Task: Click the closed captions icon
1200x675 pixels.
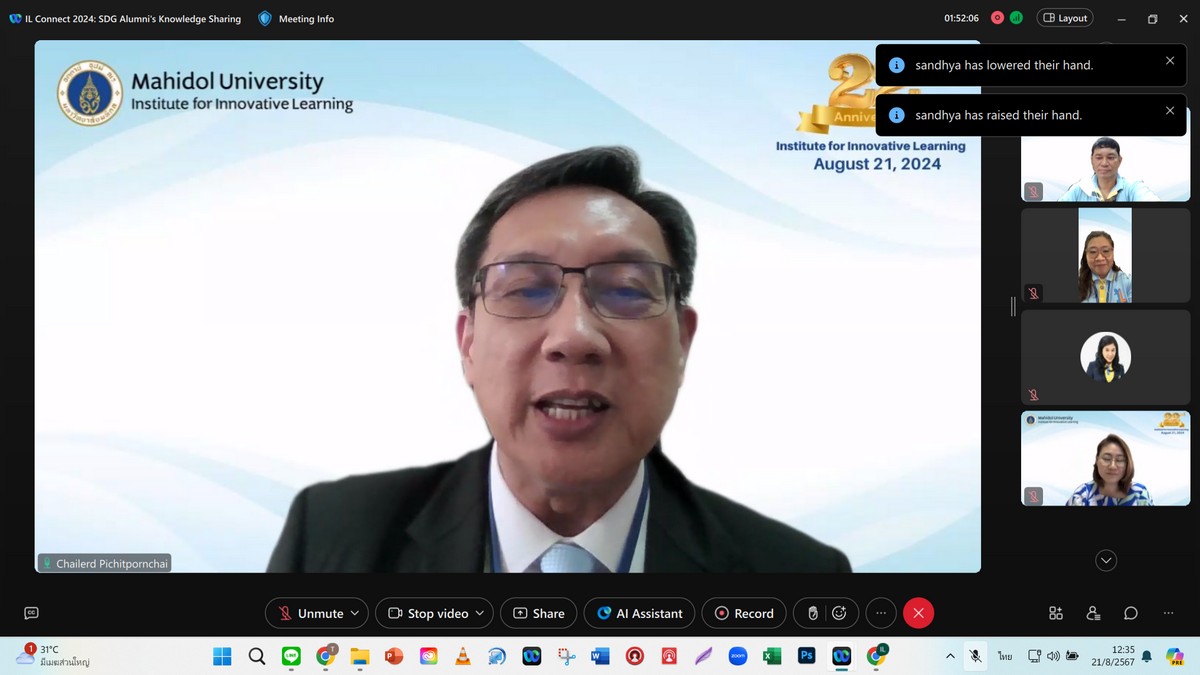Action: click(31, 613)
